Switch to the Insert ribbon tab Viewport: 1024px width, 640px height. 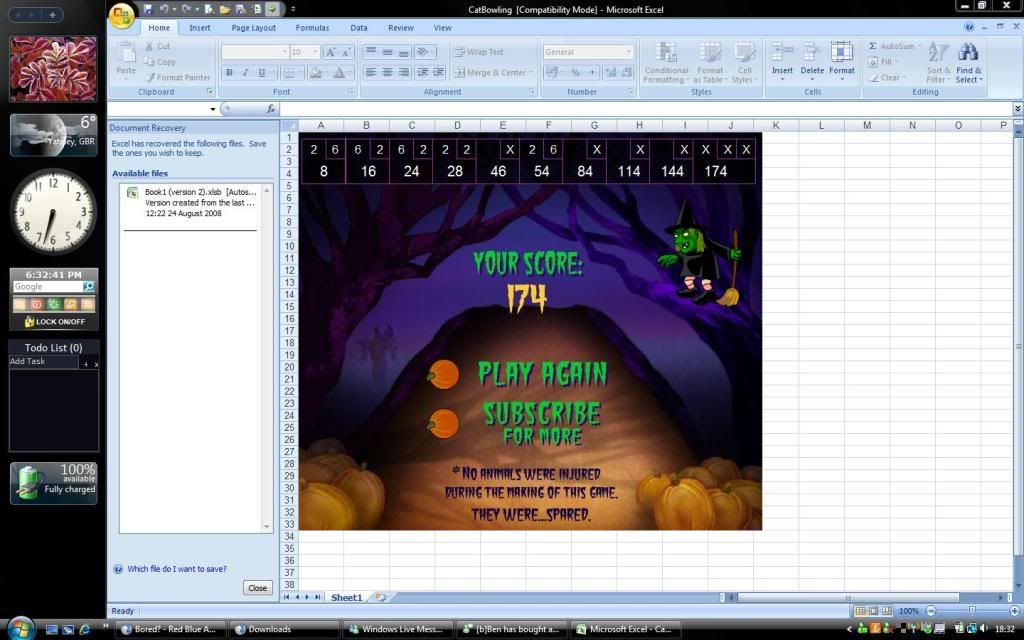(200, 27)
